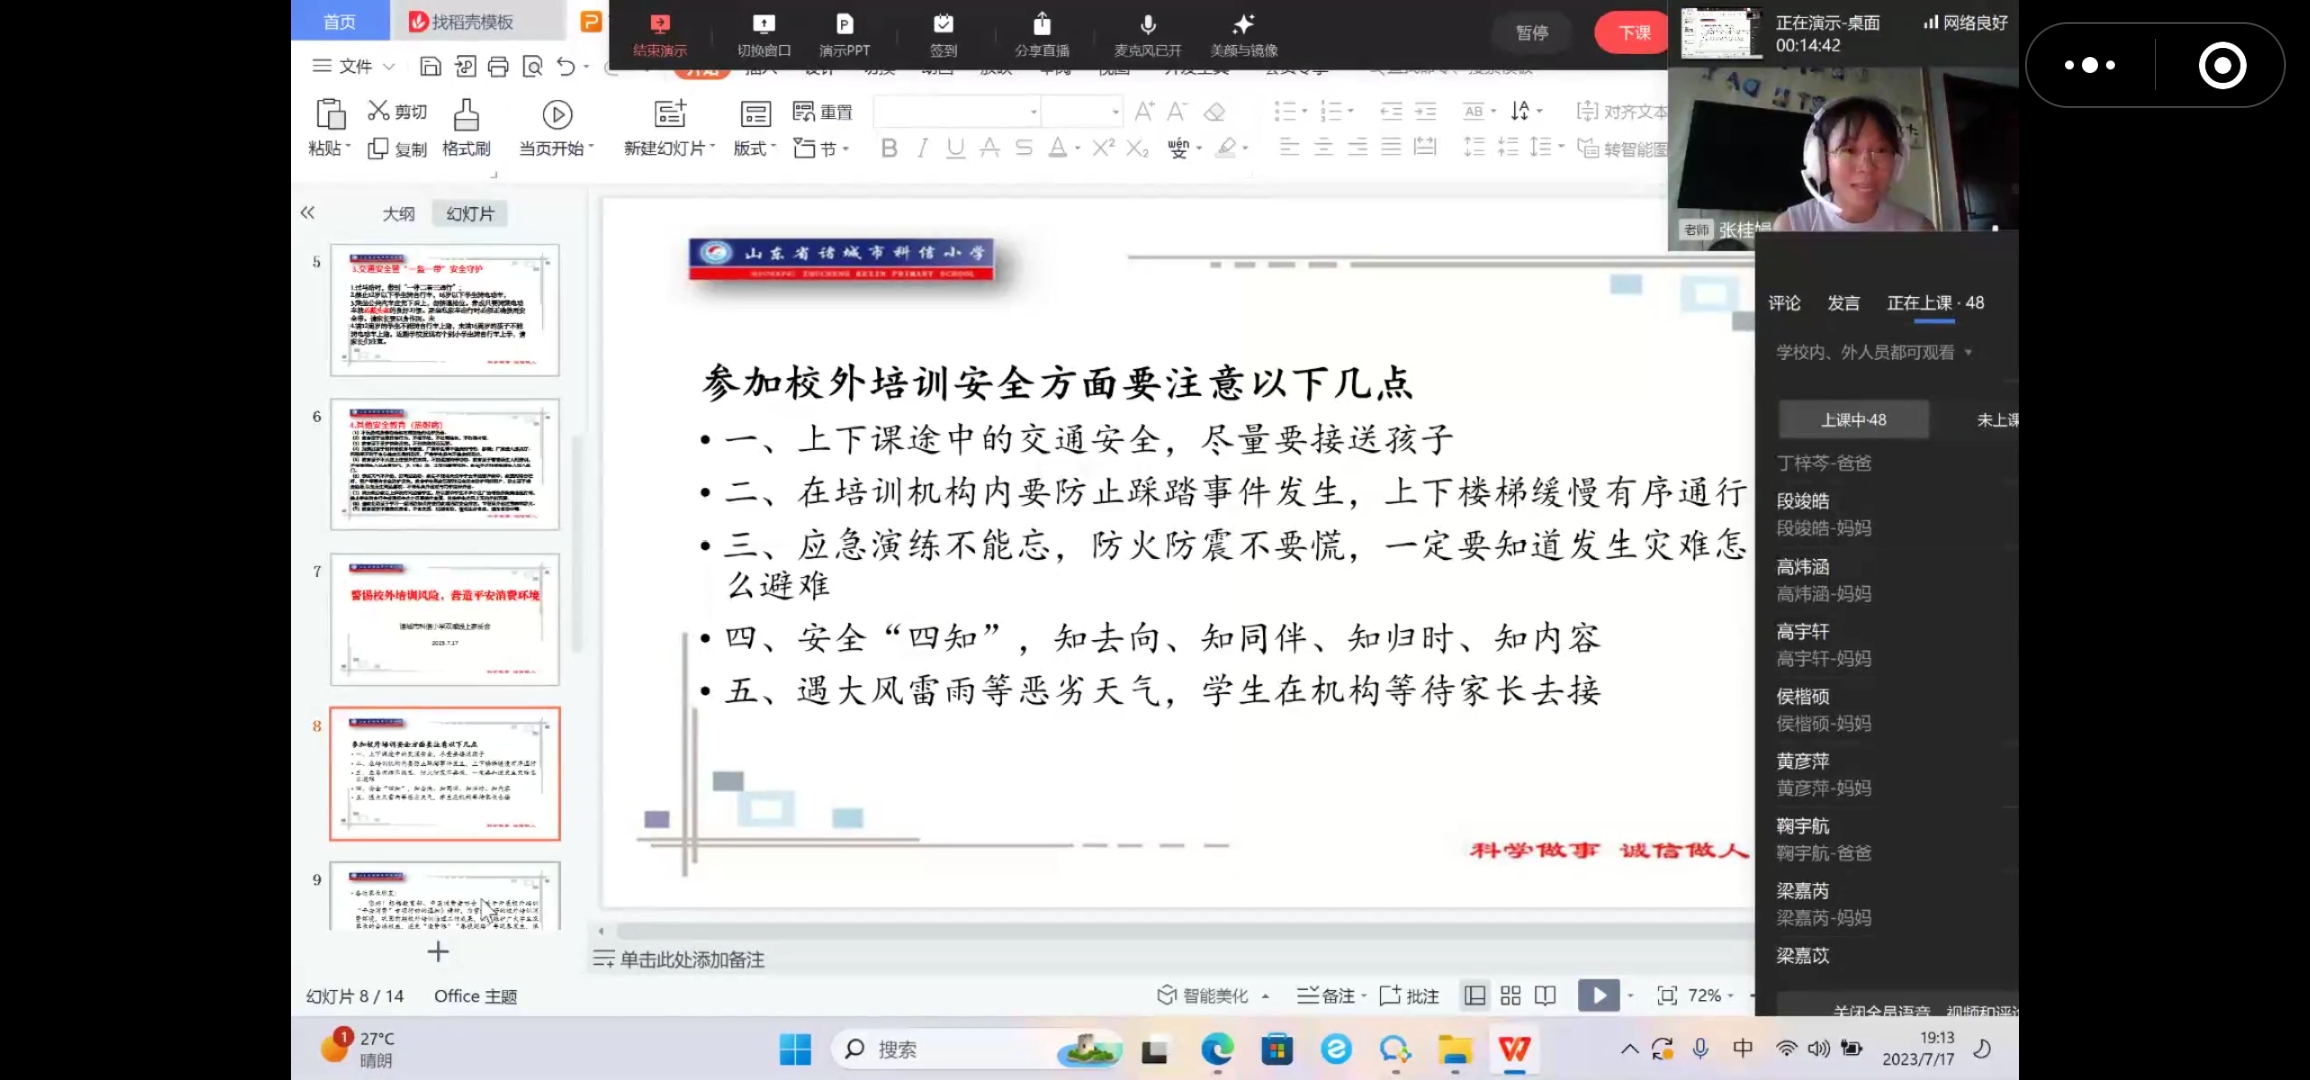Switch to the 评论 comments tab
2310x1080 pixels.
click(x=1783, y=303)
